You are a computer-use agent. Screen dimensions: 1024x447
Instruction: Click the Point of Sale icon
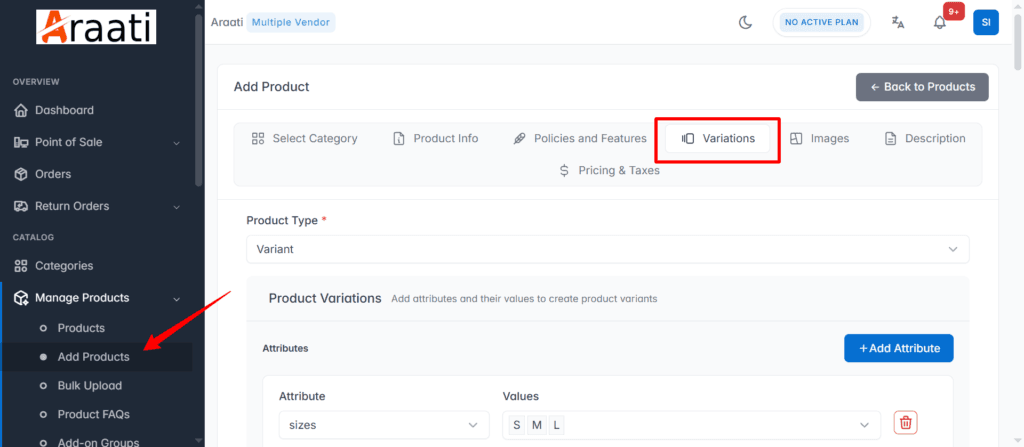[21, 142]
